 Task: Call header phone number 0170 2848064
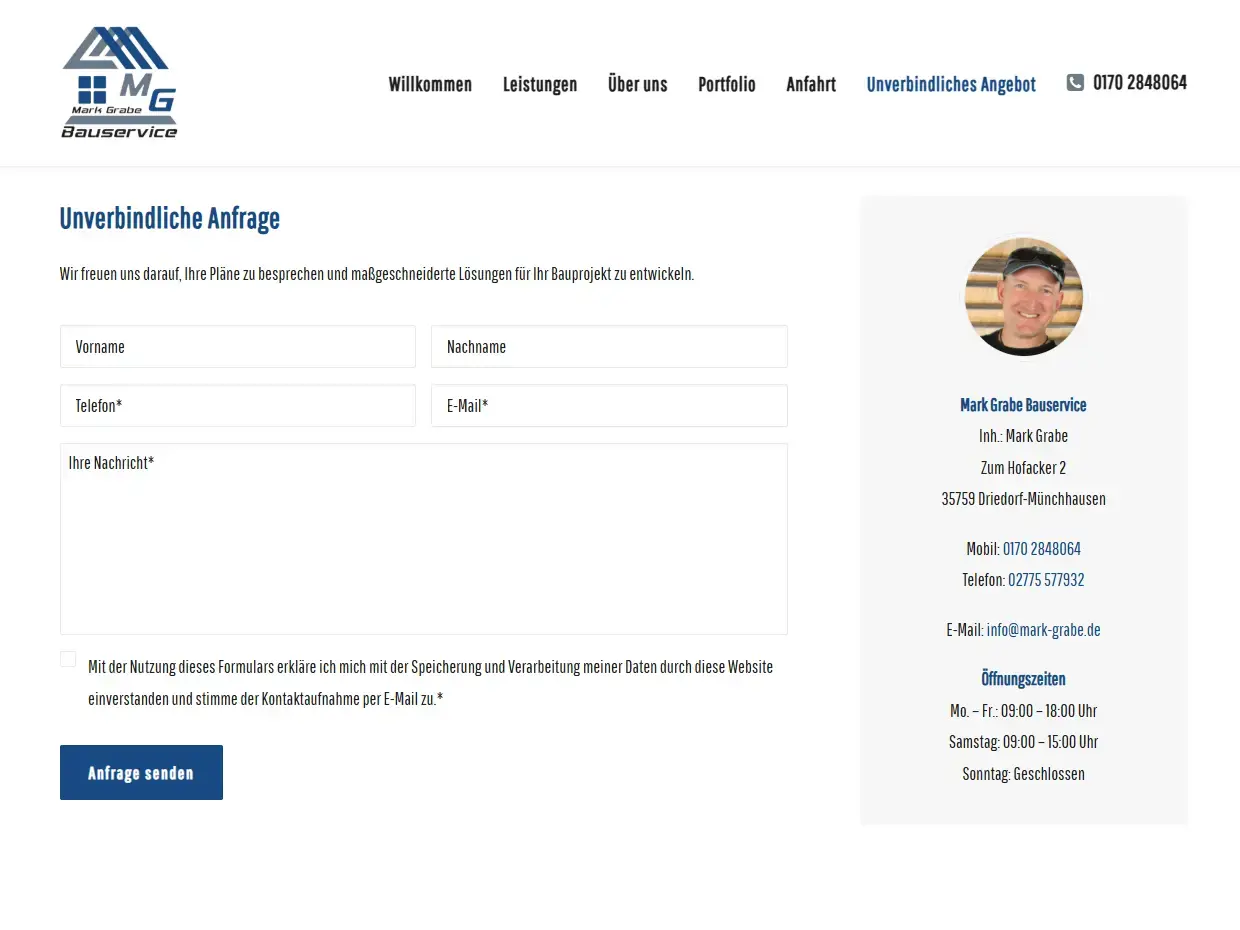pyautogui.click(x=1139, y=83)
